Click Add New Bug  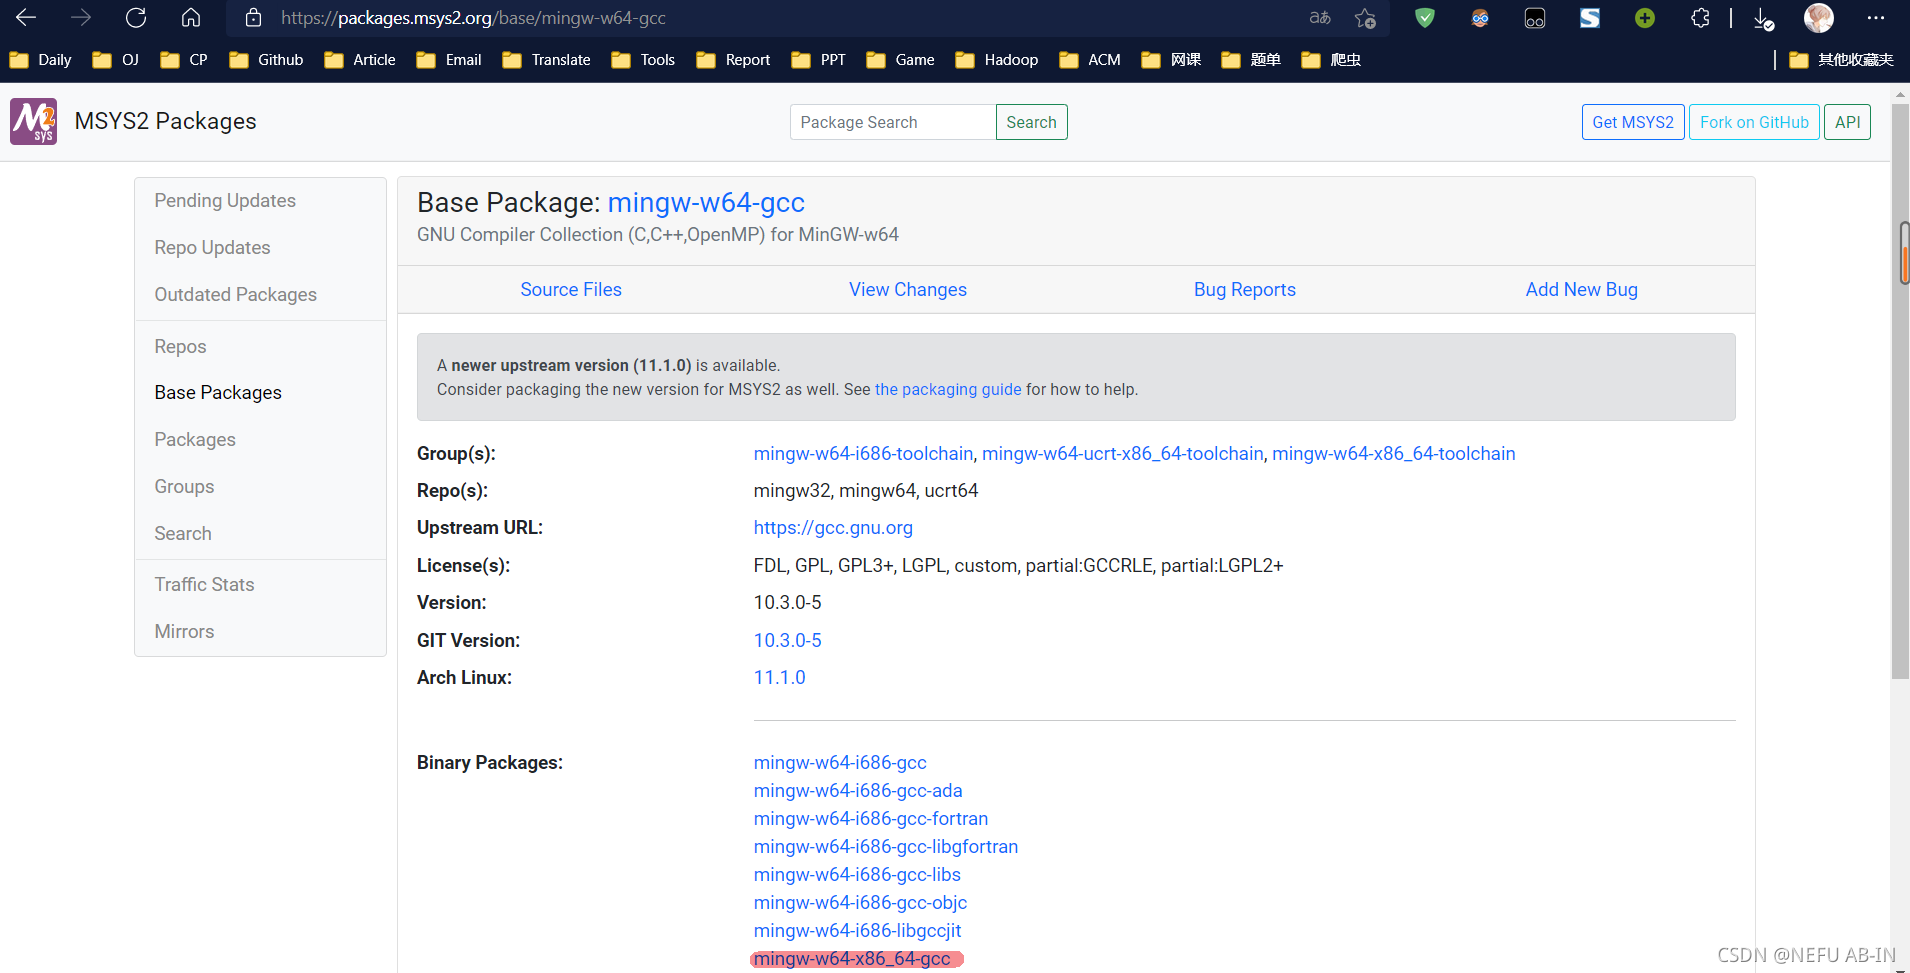(x=1582, y=289)
